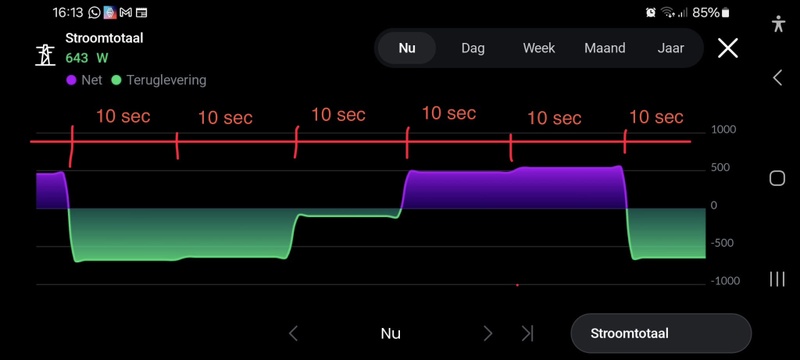Go to next time period arrow
This screenshot has height=360, width=800.
point(488,333)
